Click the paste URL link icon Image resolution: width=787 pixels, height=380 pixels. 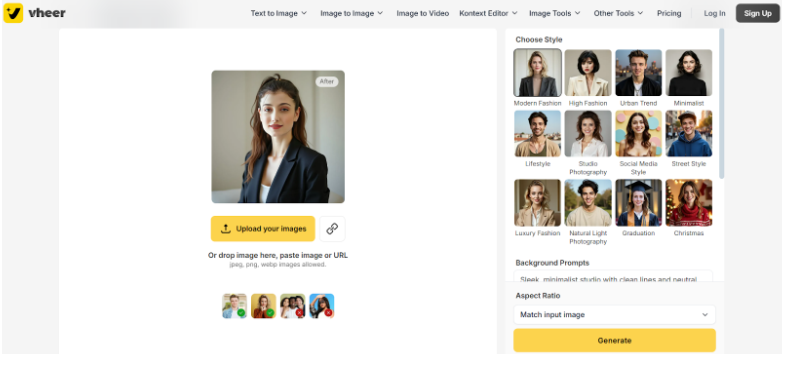332,229
